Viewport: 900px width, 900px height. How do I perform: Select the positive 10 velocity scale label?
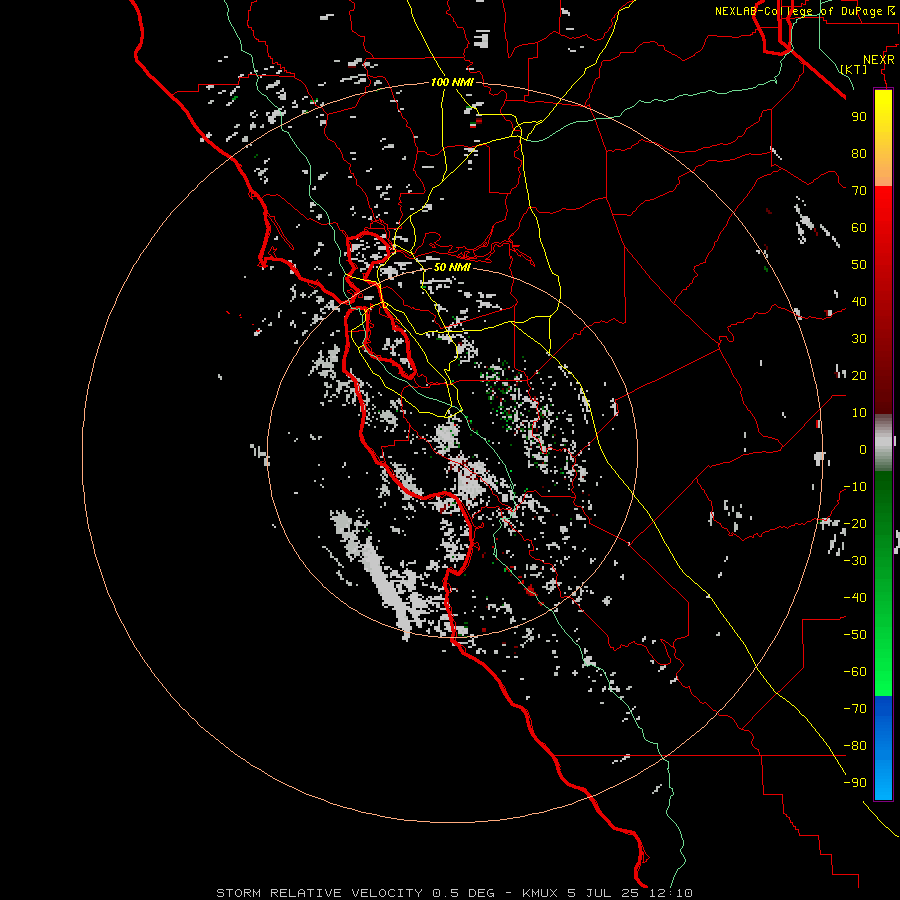pos(859,413)
